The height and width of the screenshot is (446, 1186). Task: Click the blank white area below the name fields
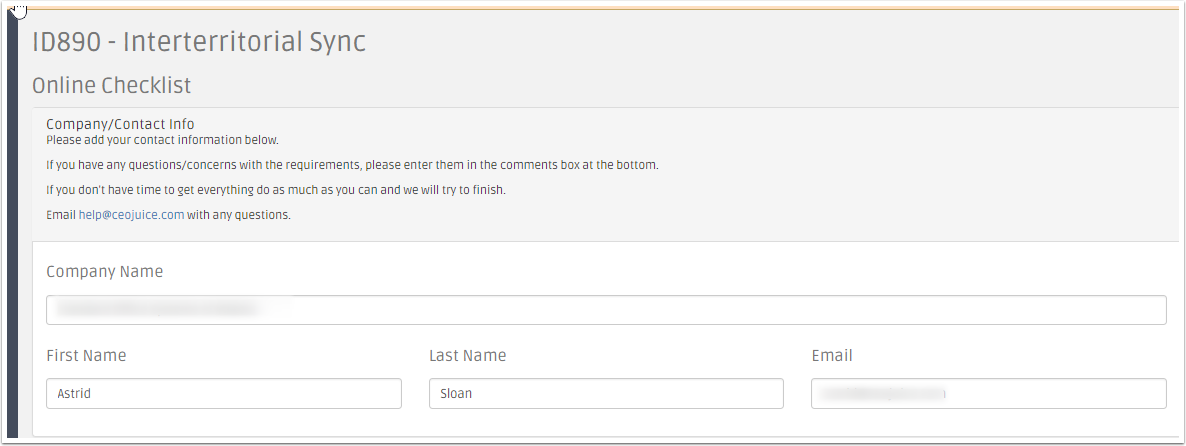(605, 423)
